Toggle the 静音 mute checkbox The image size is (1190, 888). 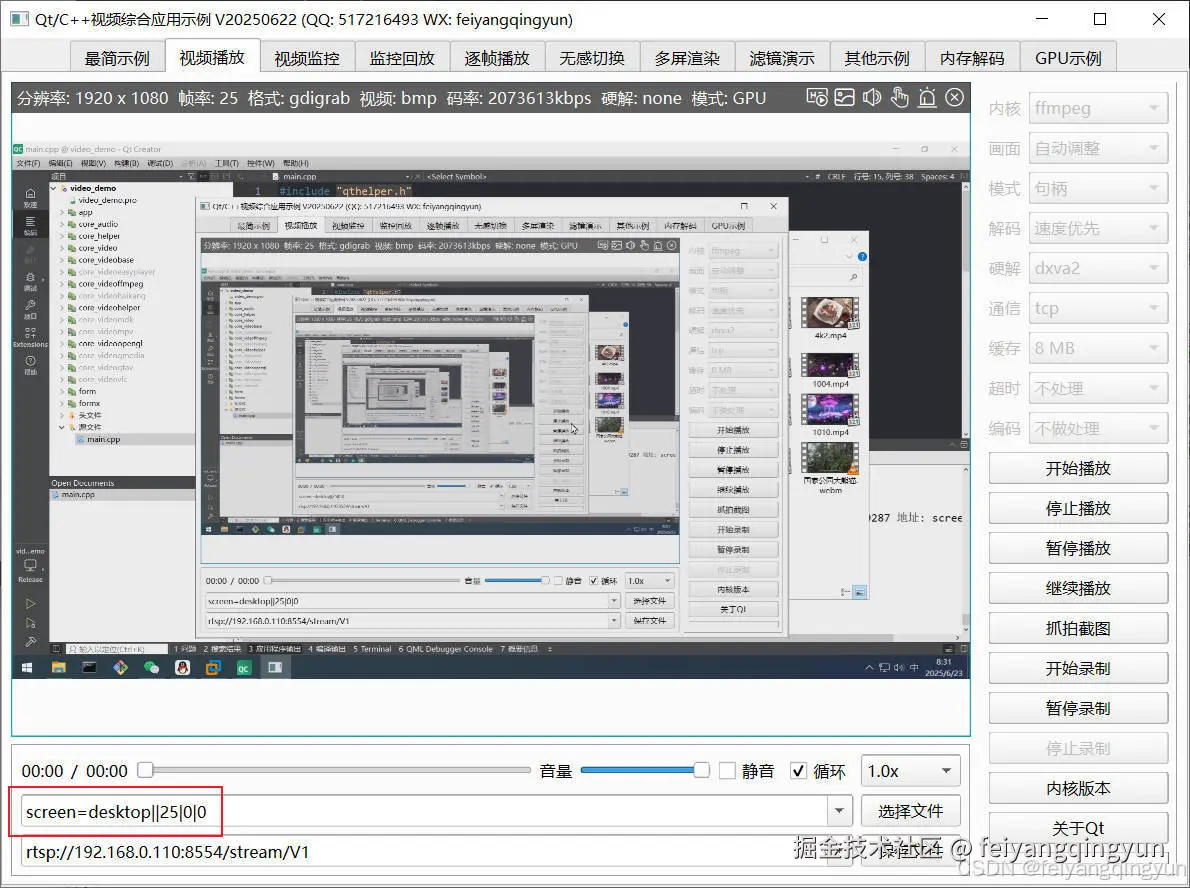point(727,771)
